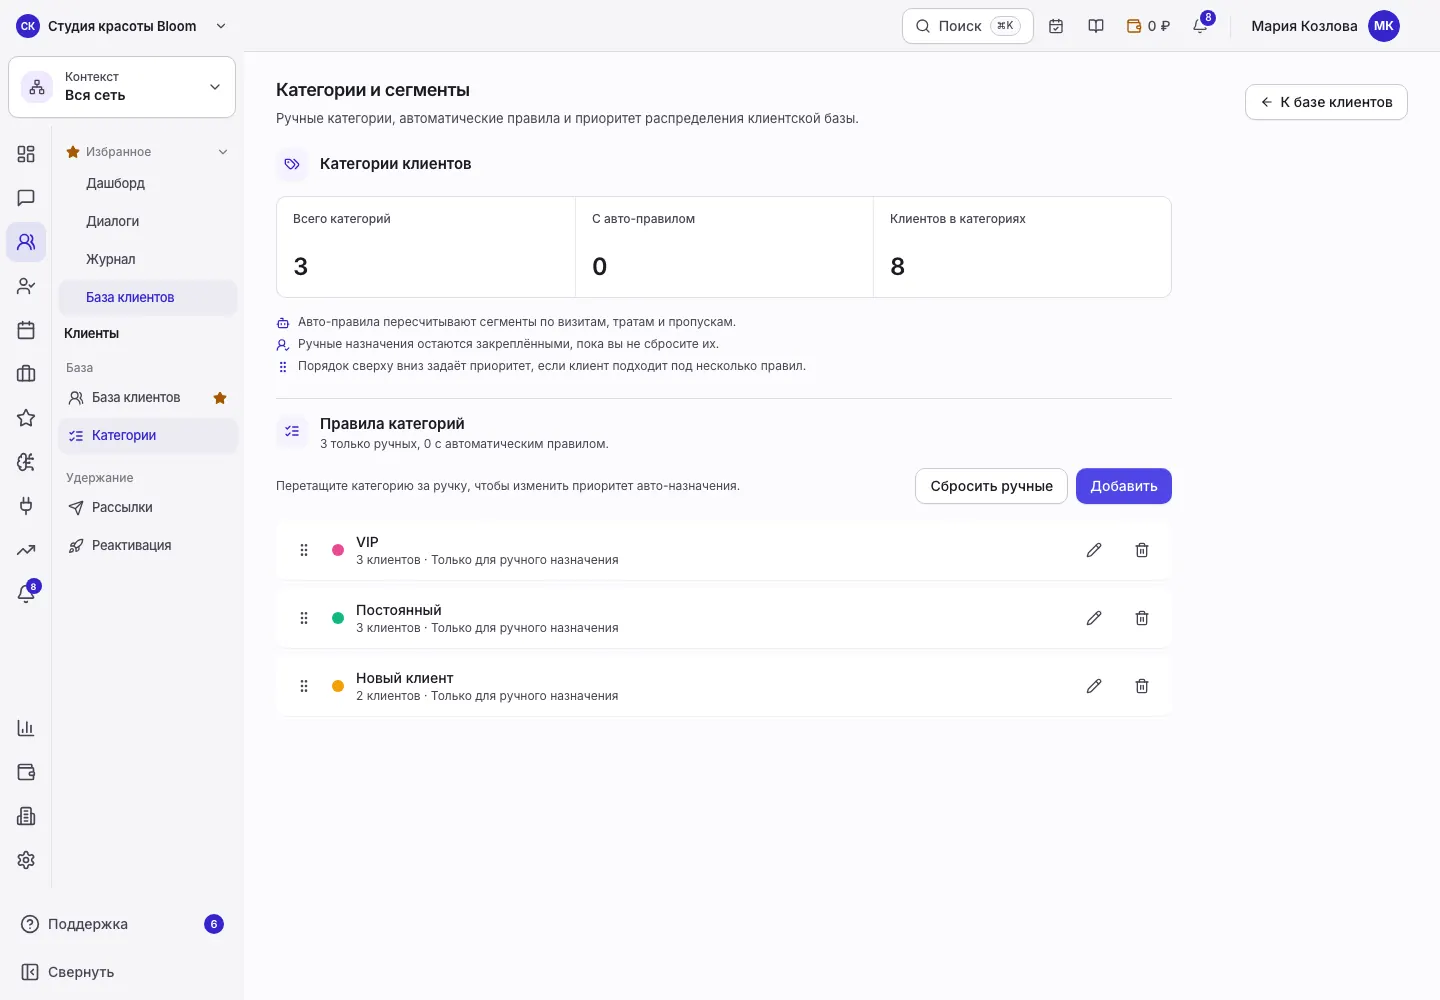Click Сбросить ручные button
Viewport: 1440px width, 1000px height.
(x=991, y=486)
